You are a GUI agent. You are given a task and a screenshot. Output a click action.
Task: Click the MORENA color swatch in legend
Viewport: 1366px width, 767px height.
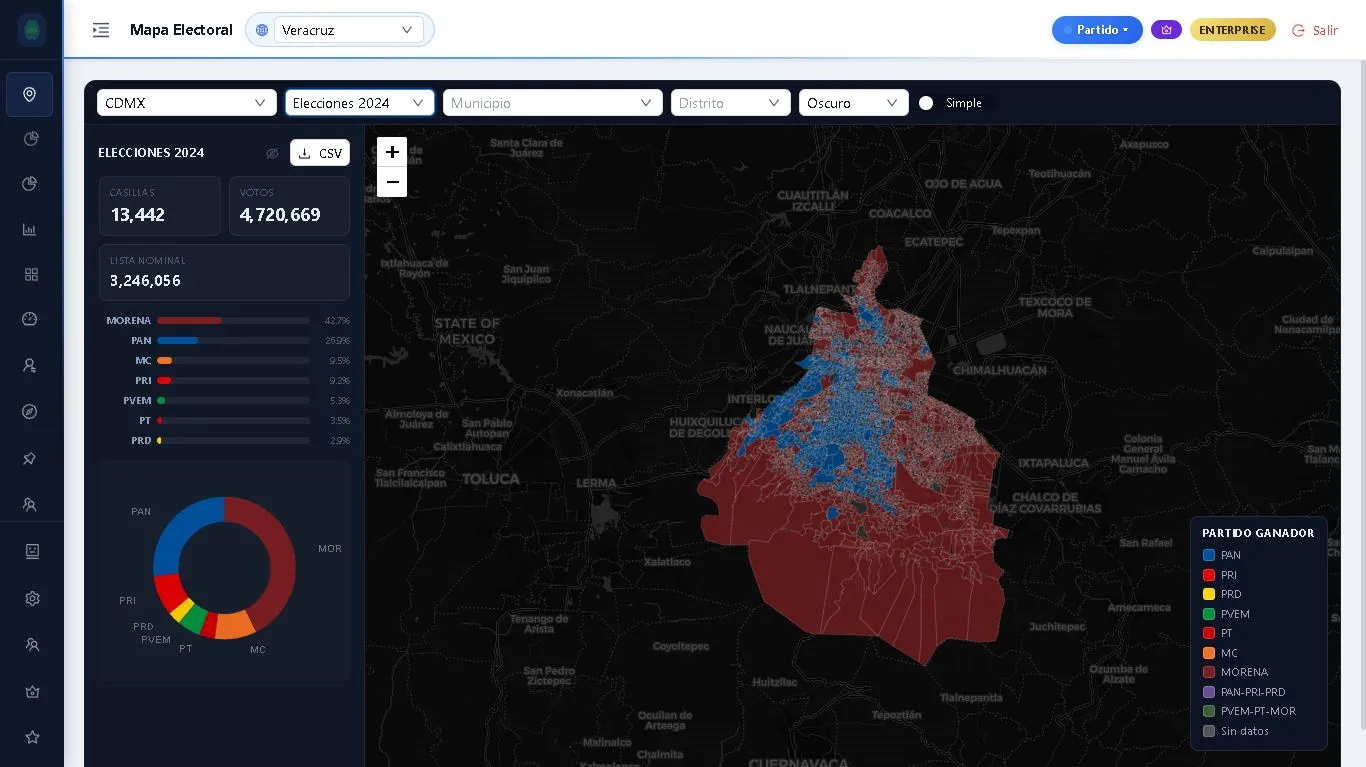click(x=1209, y=672)
